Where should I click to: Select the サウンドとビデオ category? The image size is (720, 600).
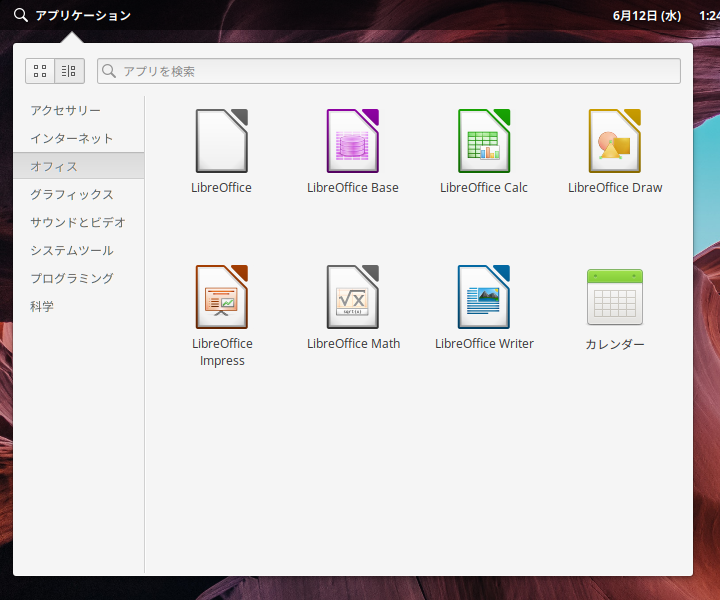(x=79, y=222)
